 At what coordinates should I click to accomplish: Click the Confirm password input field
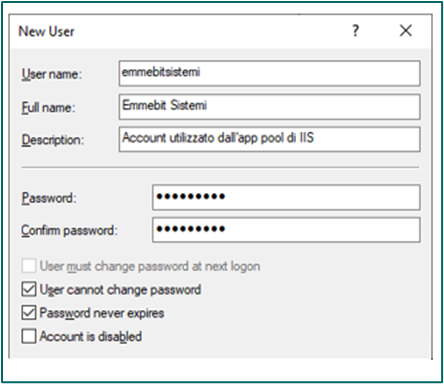pyautogui.click(x=286, y=230)
